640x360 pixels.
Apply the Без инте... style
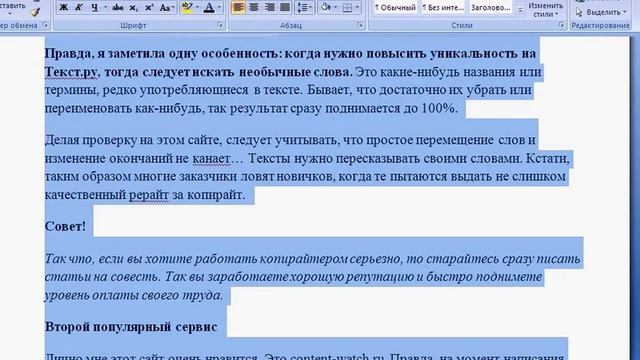click(x=443, y=7)
